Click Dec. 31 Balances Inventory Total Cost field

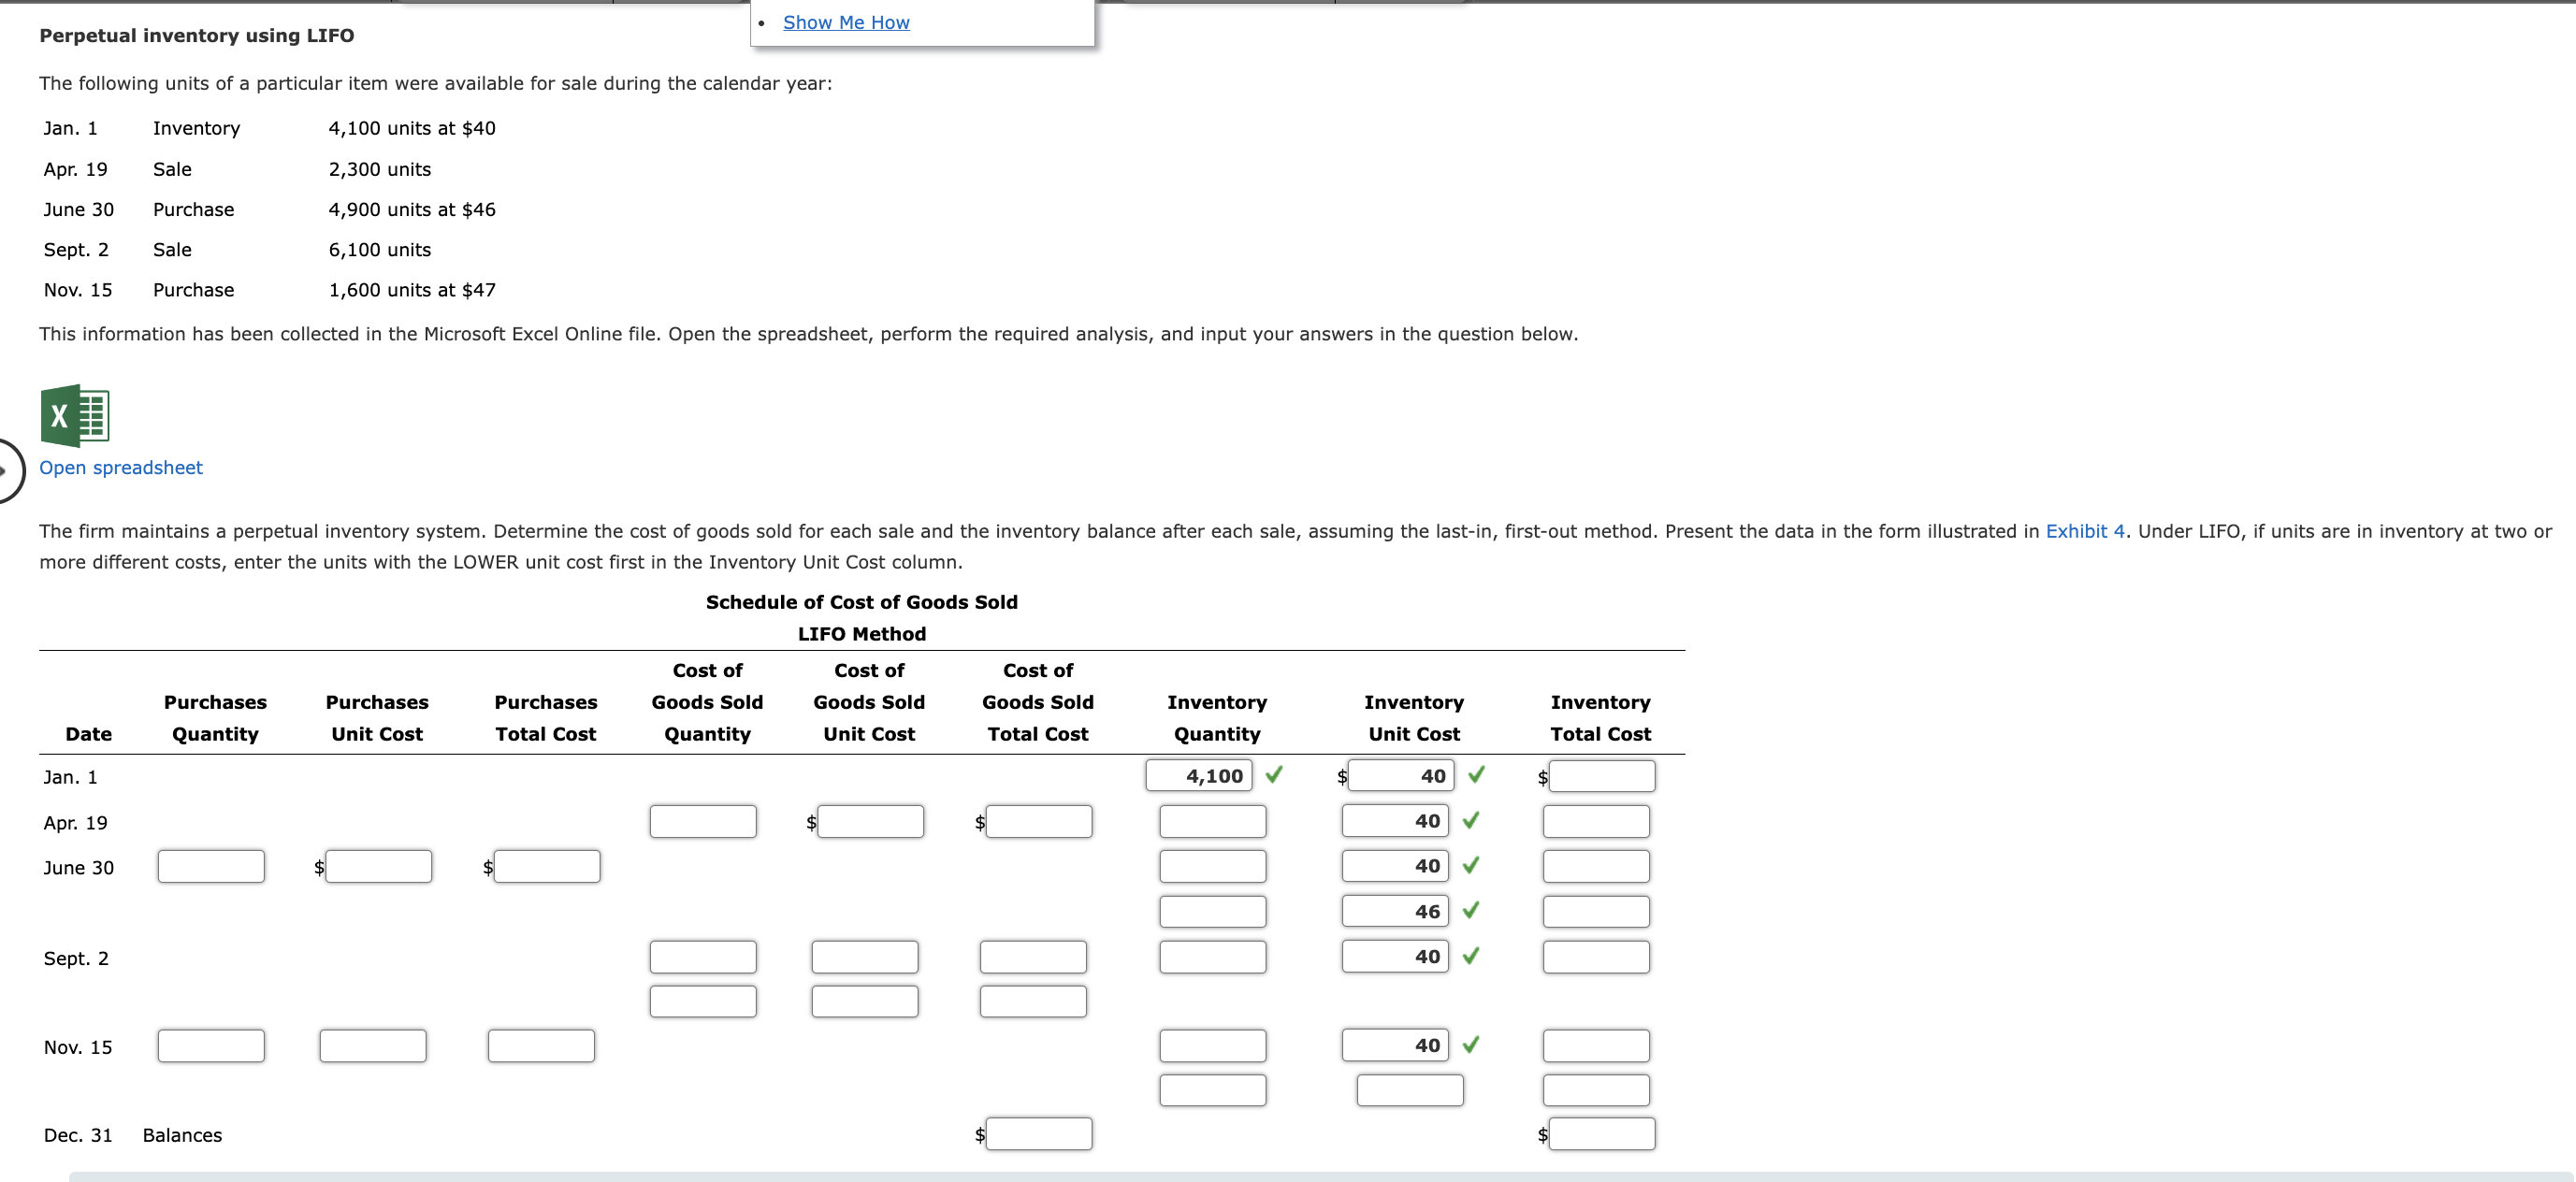[x=1601, y=1133]
